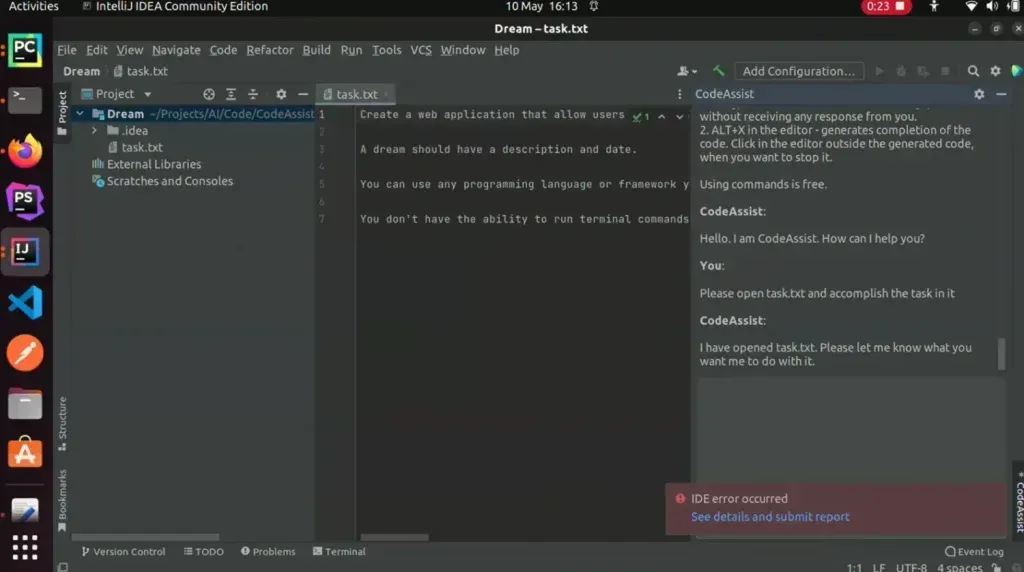Click the Activities overview button
The image size is (1024, 572).
33,7
